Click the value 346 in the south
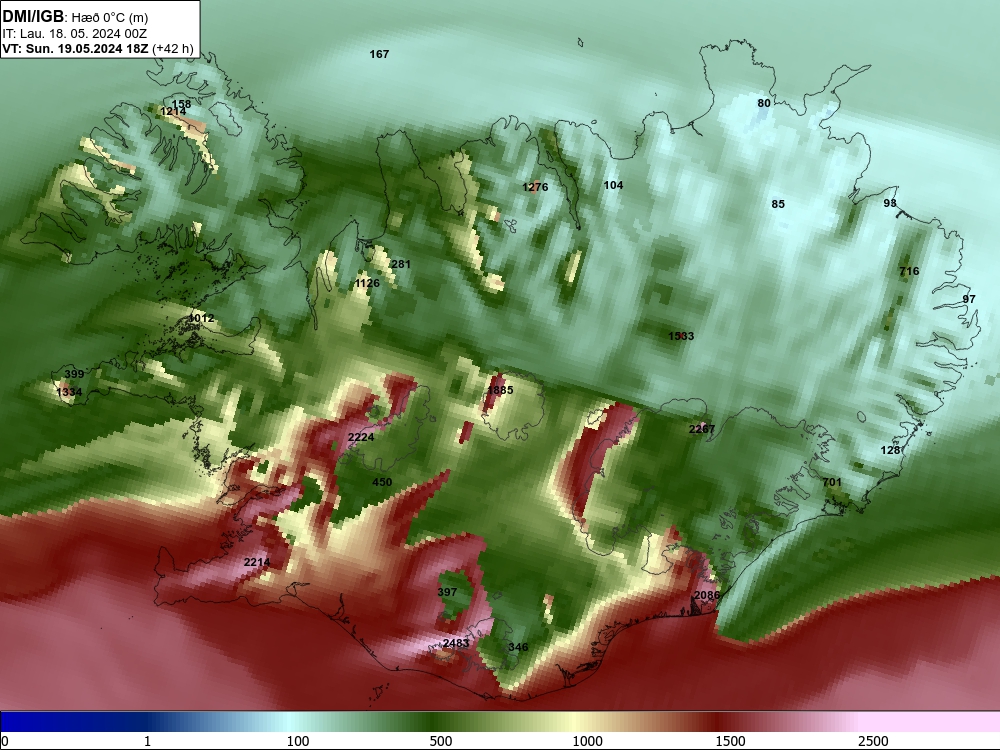1000x750 pixels. click(518, 647)
